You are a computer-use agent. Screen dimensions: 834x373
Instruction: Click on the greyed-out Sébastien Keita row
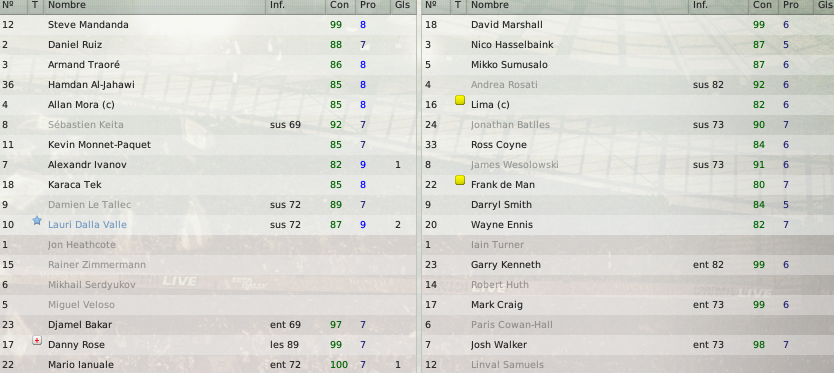(208, 125)
